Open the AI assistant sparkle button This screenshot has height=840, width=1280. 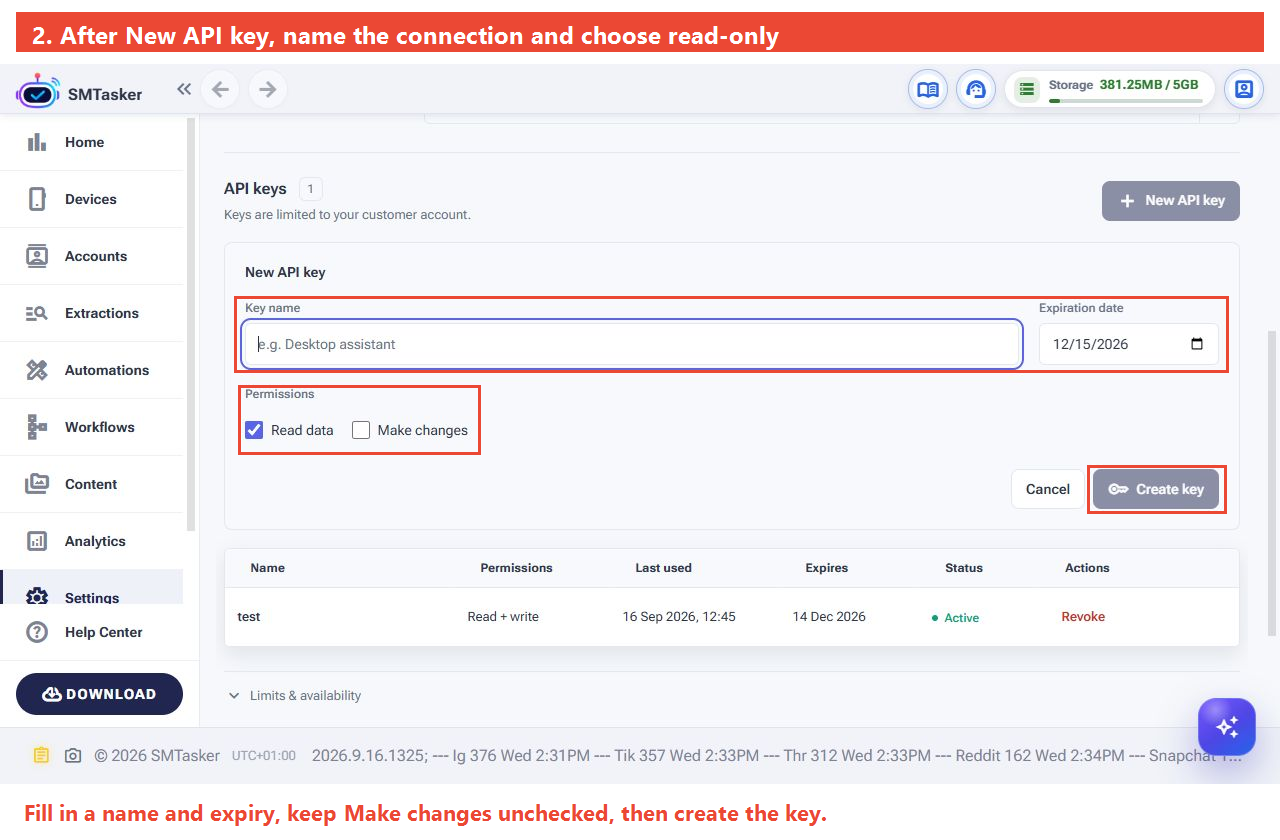pyautogui.click(x=1227, y=726)
